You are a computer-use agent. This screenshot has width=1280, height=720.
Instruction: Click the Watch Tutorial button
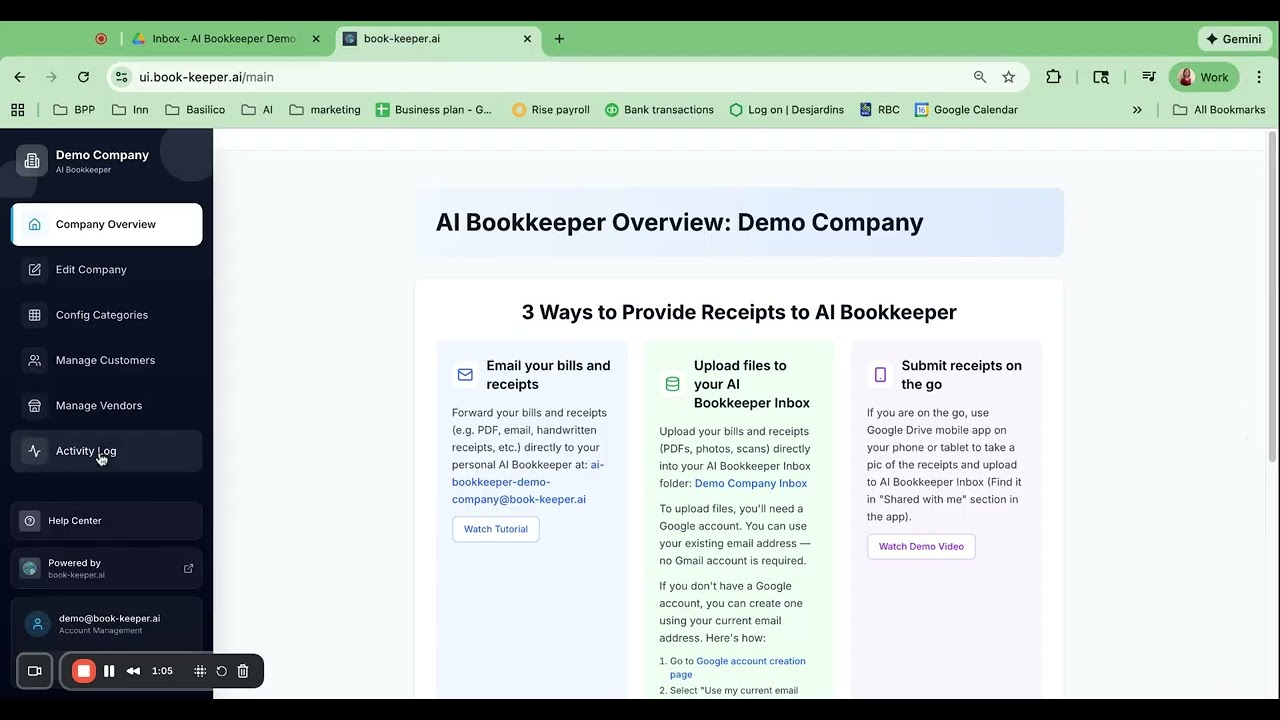point(495,529)
